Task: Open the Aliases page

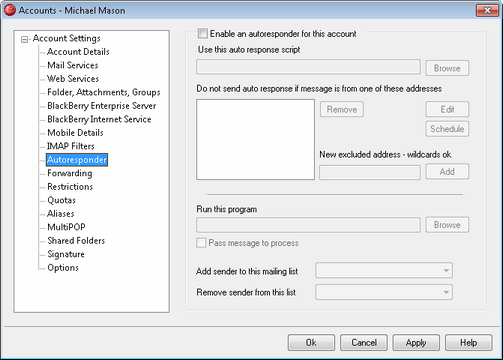Action: point(61,213)
